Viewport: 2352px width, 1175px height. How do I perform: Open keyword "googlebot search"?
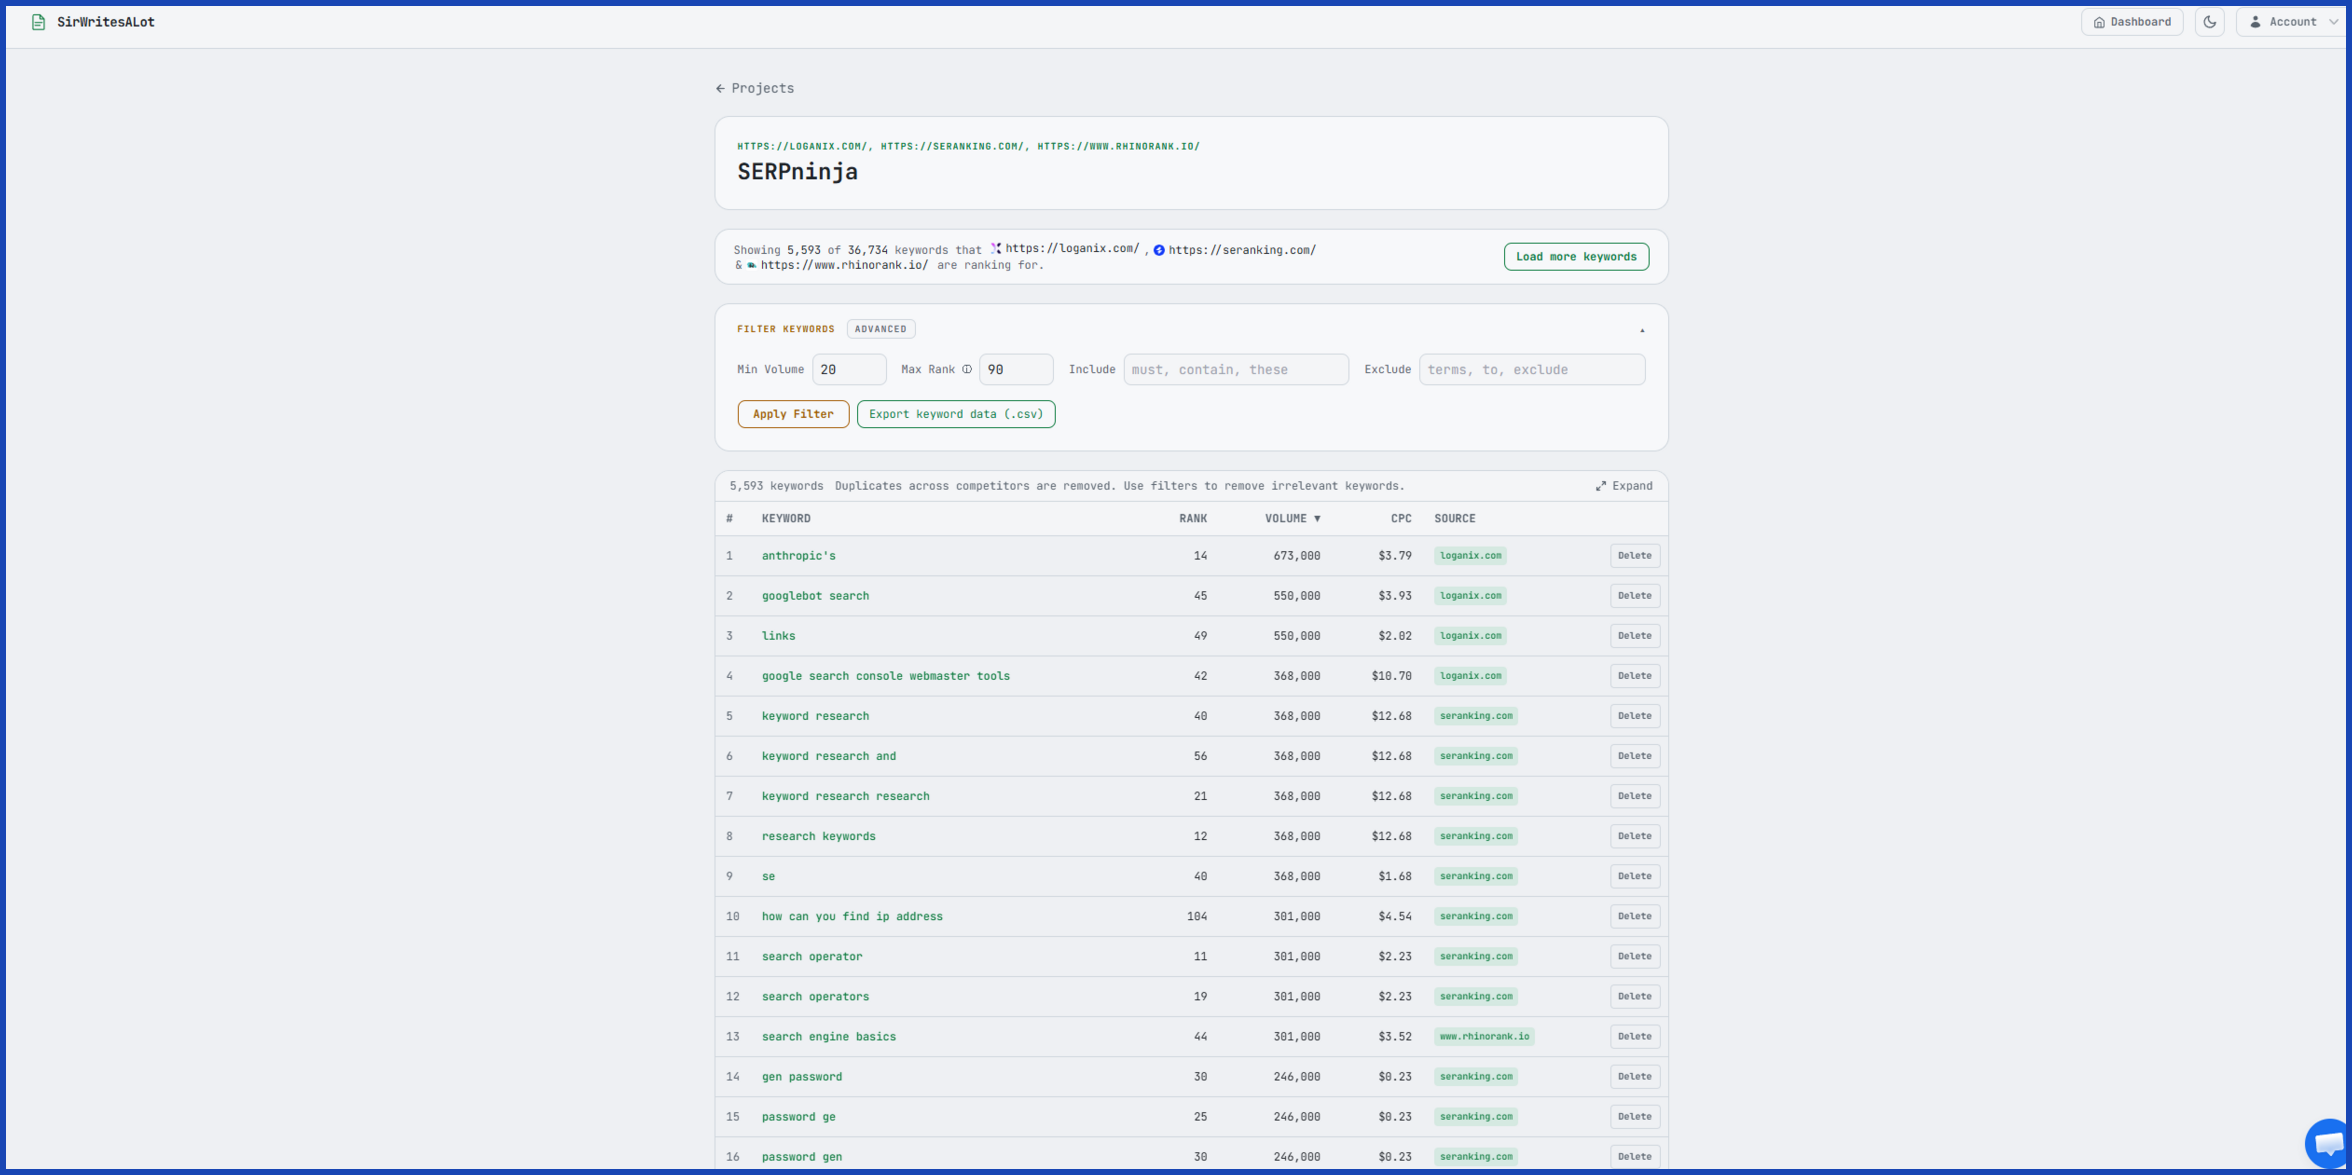coord(815,596)
